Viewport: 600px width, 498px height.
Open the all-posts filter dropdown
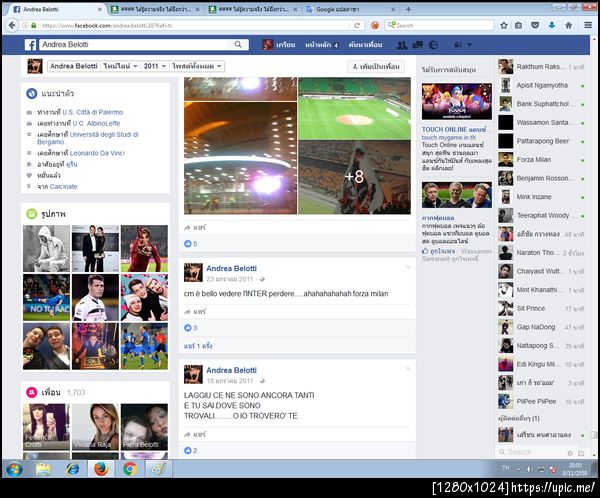196,66
